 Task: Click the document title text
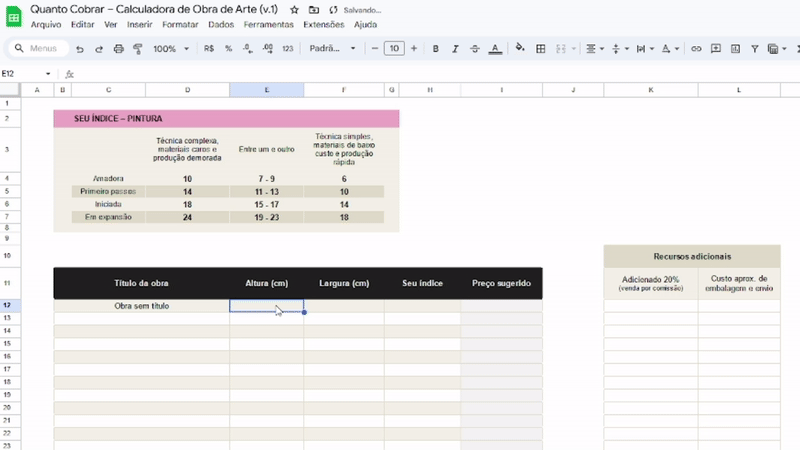(154, 10)
